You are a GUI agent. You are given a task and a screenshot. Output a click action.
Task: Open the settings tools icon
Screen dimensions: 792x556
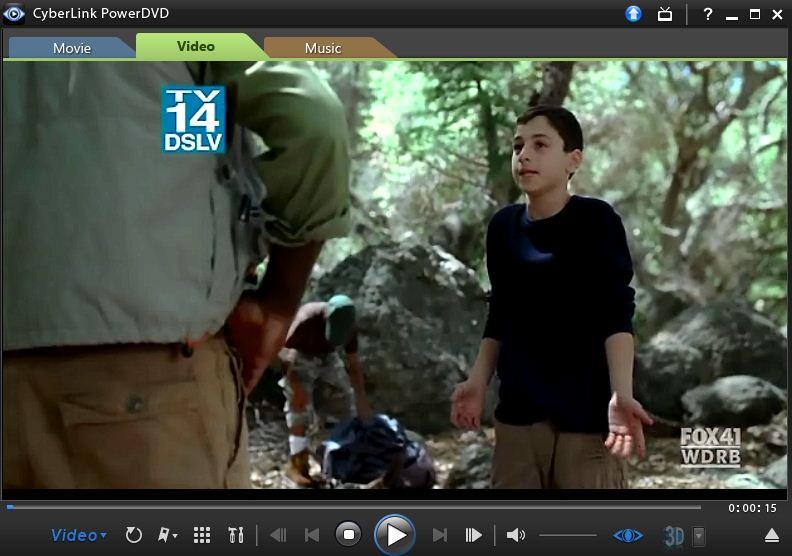pos(236,535)
